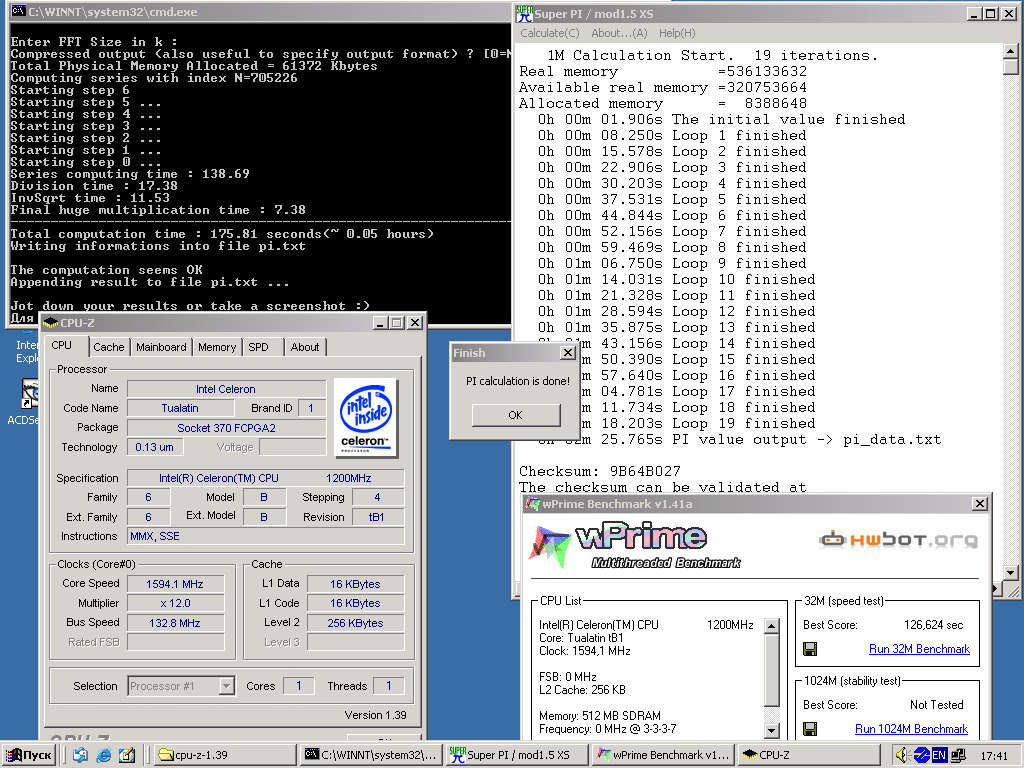
Task: Click the Cores value field
Action: (298, 686)
